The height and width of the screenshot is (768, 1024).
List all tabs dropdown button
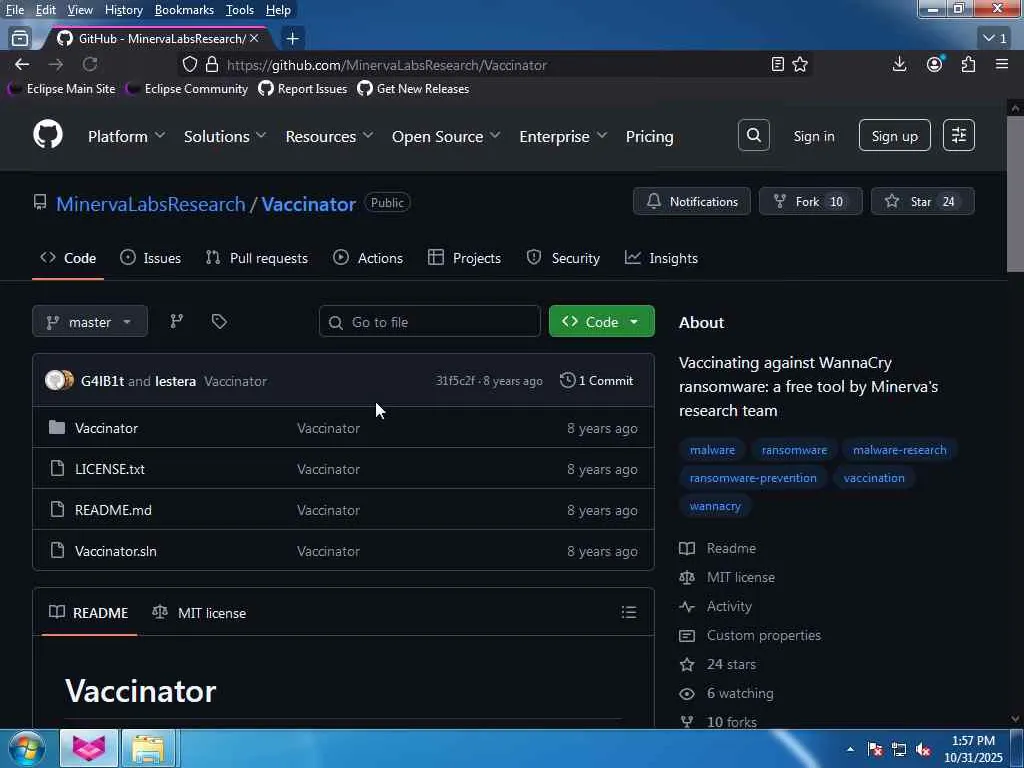tap(995, 39)
